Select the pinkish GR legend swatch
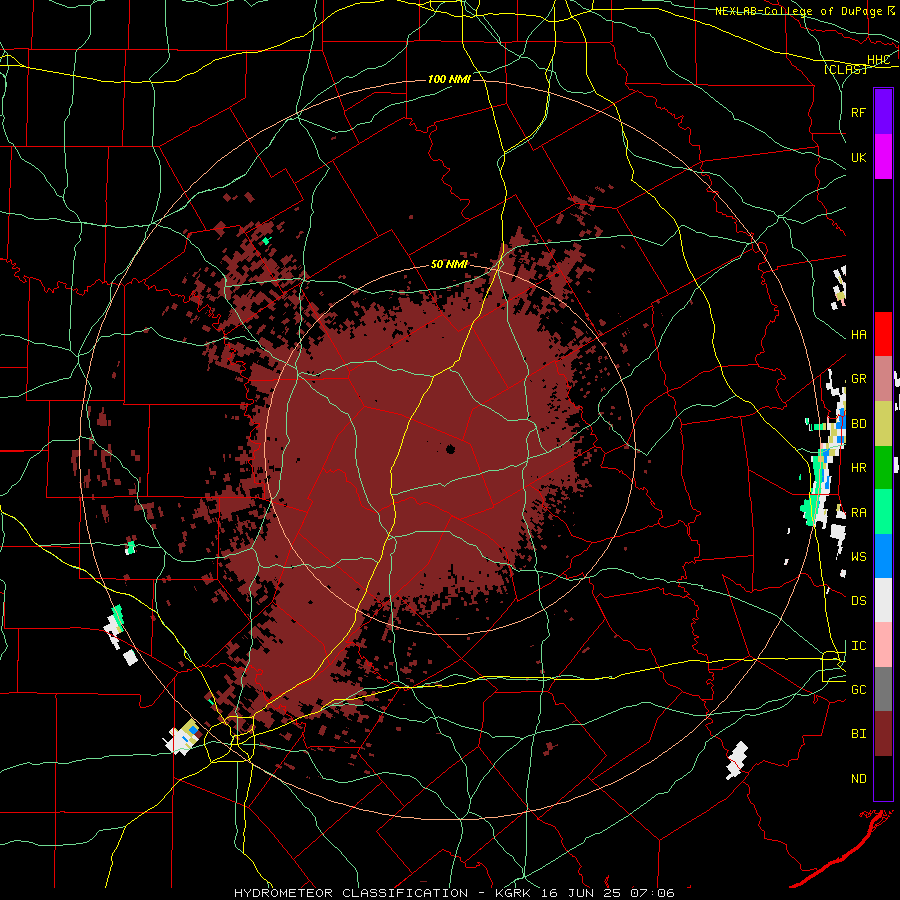 883,378
